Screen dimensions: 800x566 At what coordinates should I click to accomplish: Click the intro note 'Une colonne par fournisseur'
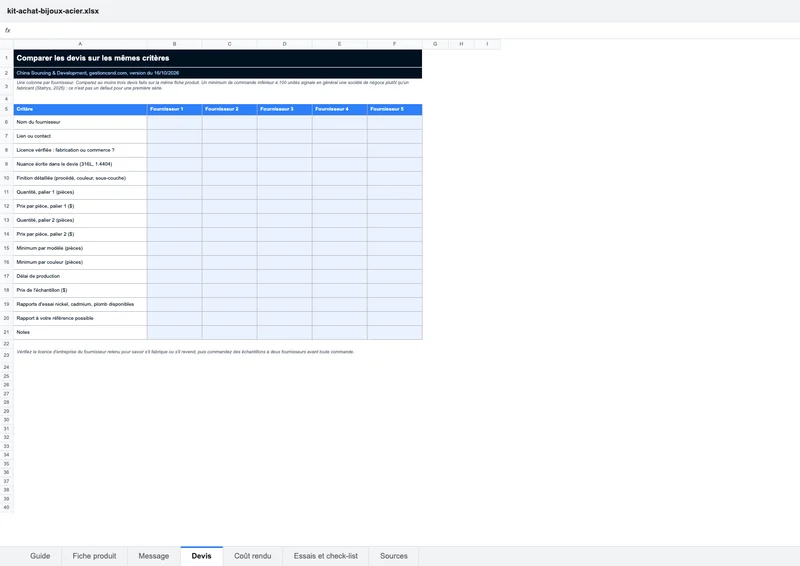point(213,85)
